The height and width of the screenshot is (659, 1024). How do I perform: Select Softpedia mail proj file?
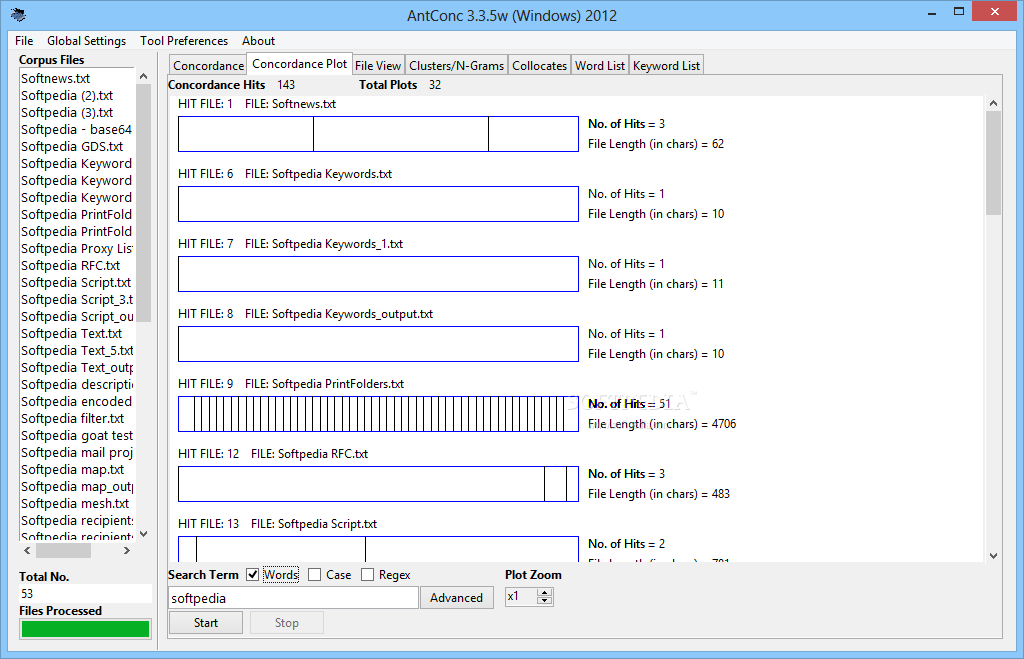76,452
